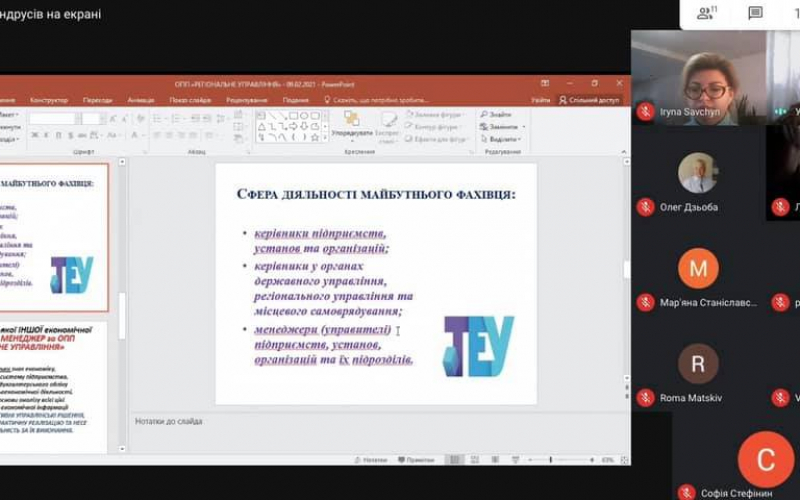Toggle text Shadow (S) formatting
This screenshot has width=800, height=500.
70,135
